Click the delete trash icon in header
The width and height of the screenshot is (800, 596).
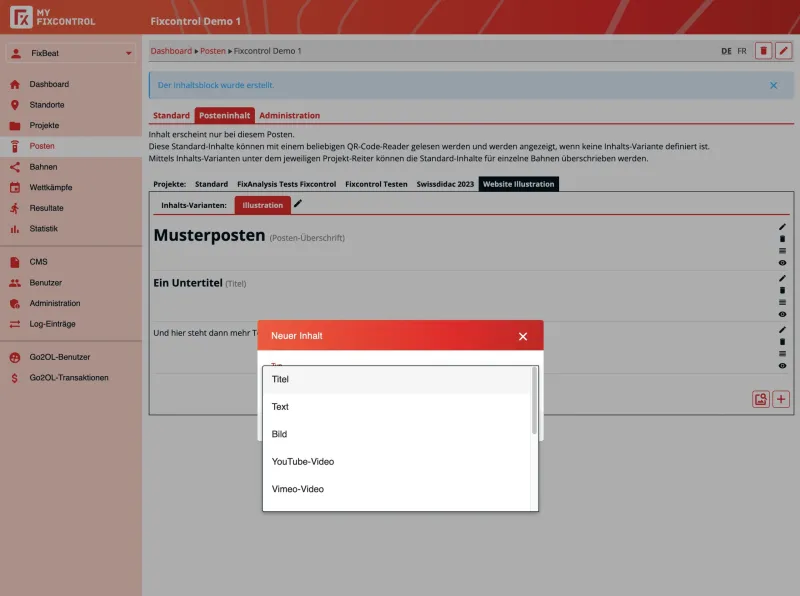pyautogui.click(x=763, y=51)
